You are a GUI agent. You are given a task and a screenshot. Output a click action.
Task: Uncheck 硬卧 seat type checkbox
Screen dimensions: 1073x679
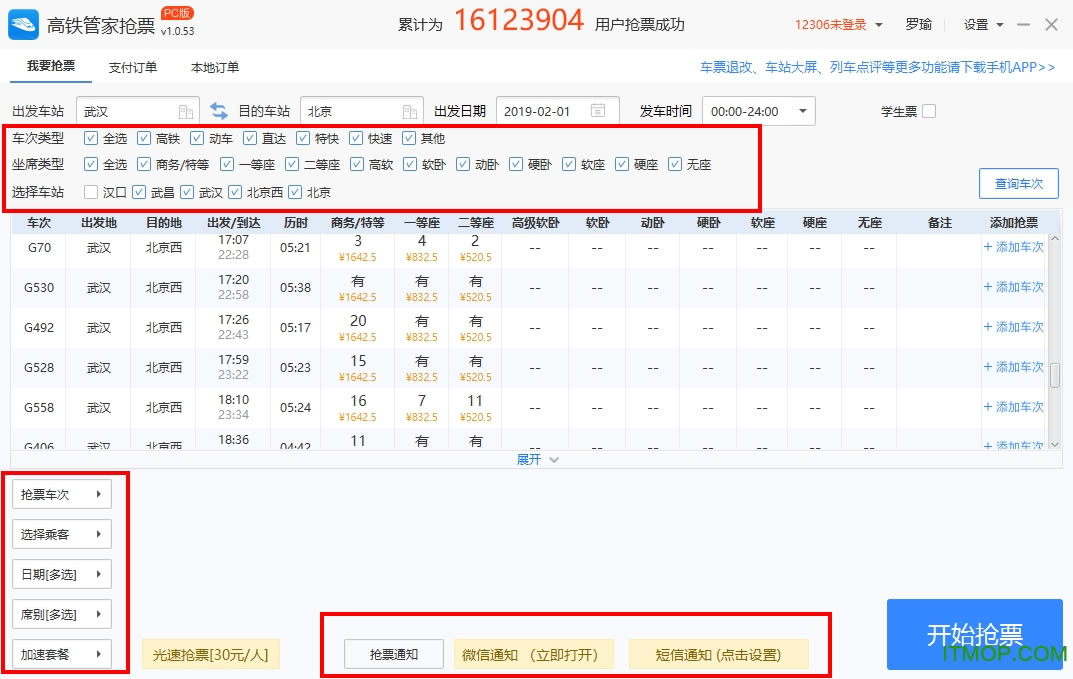(516, 164)
